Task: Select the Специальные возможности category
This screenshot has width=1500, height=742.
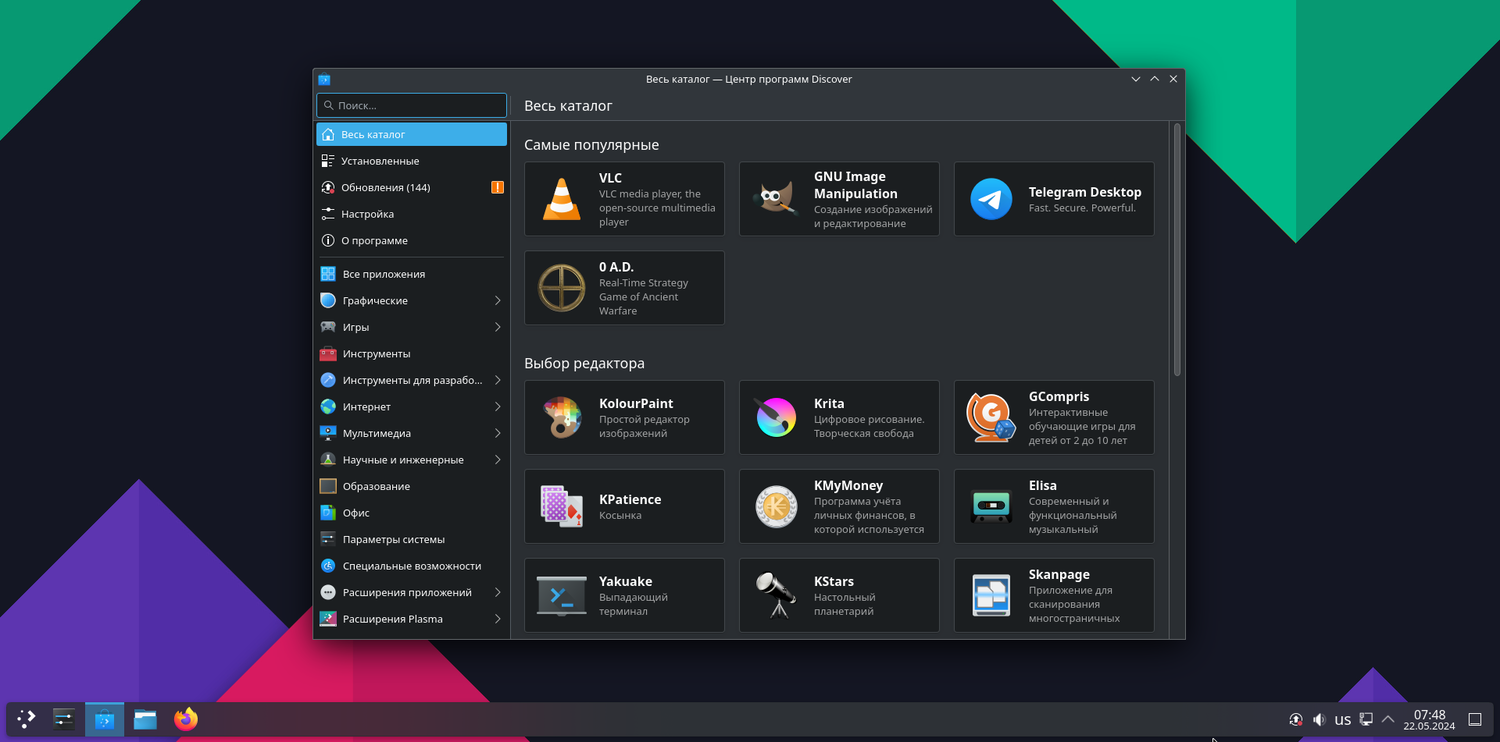Action: [x=411, y=566]
